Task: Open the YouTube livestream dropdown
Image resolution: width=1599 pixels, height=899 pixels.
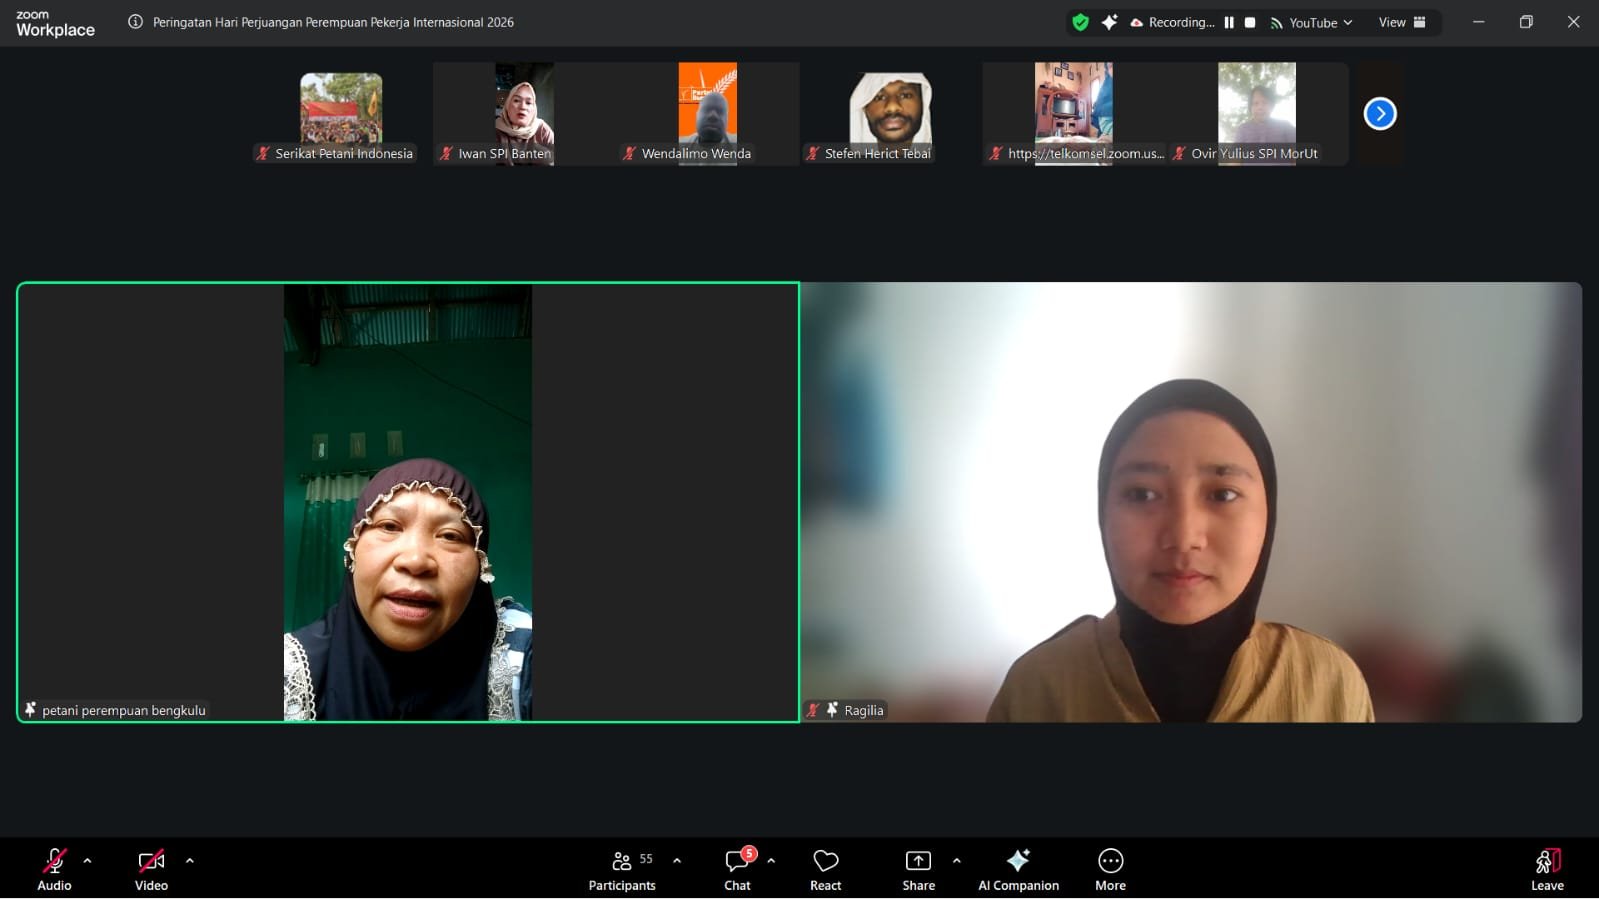Action: point(1312,22)
